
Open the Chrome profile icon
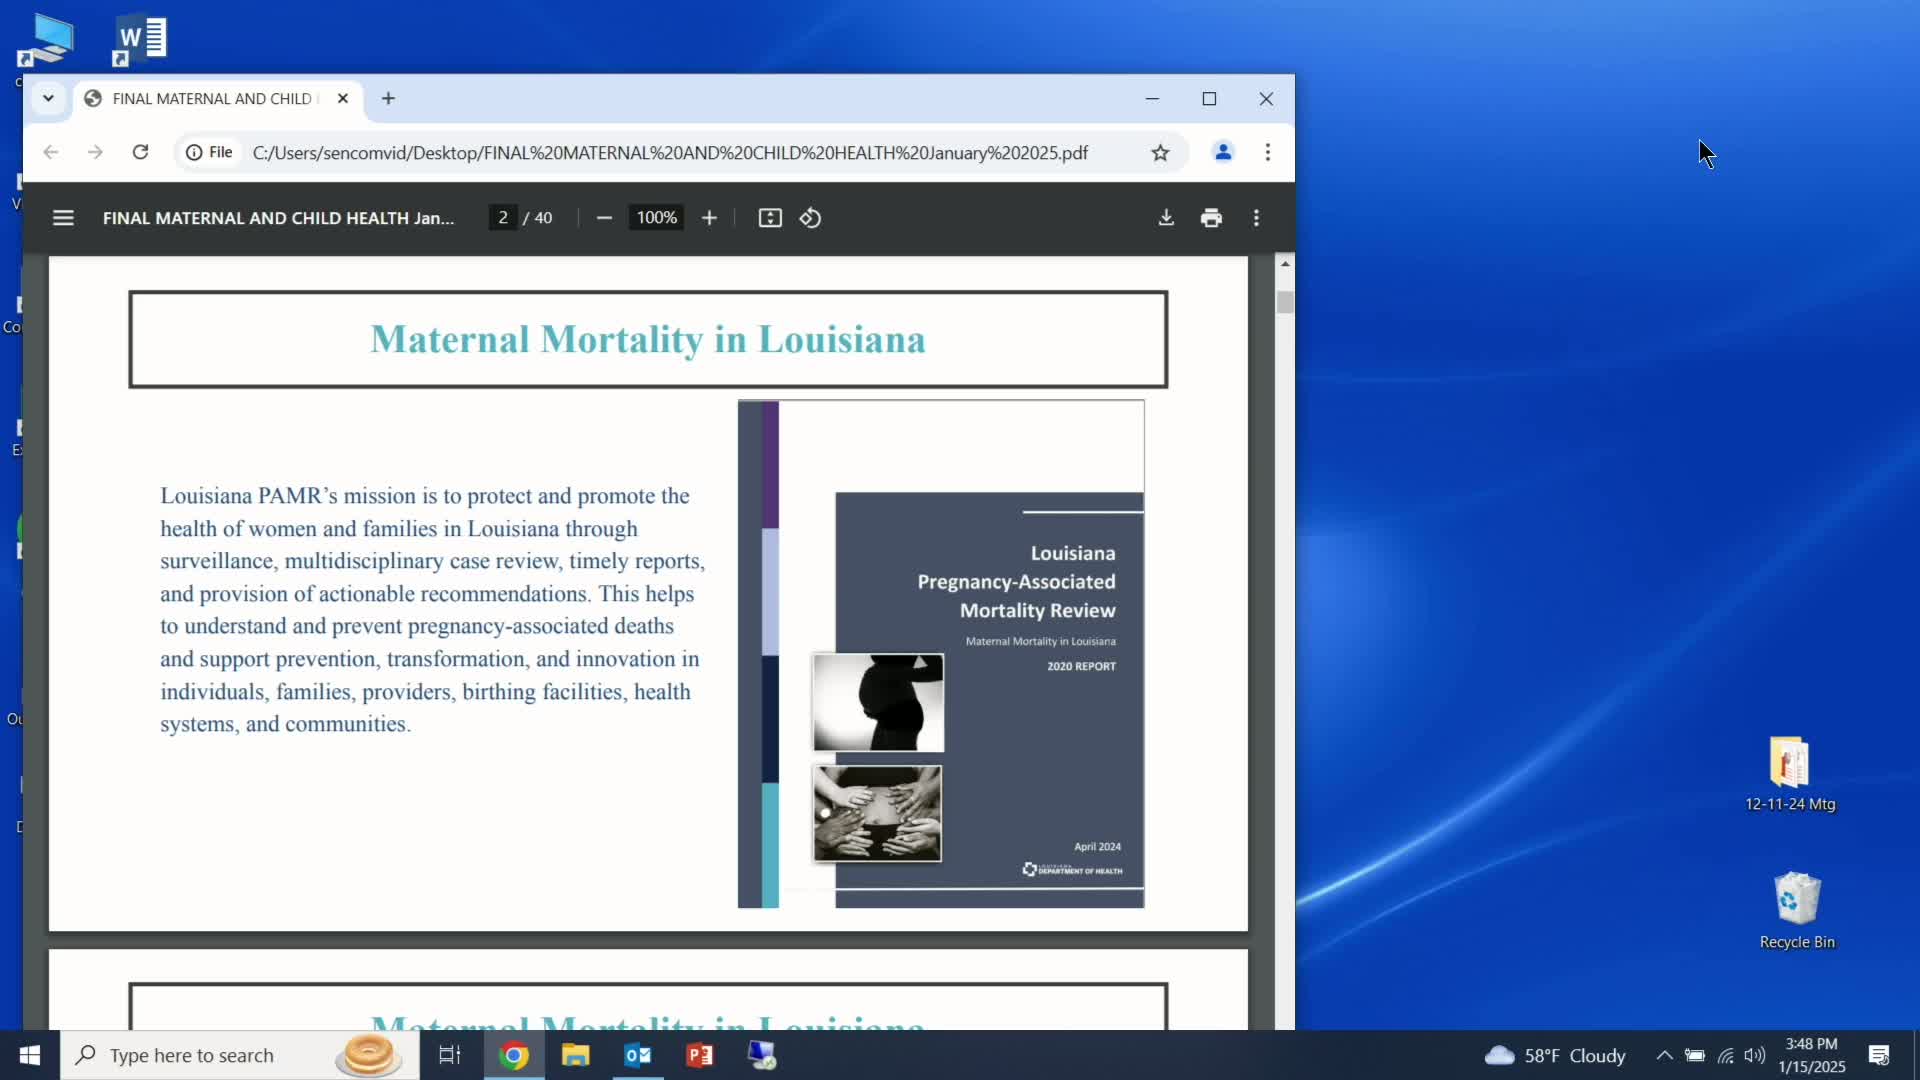click(x=1223, y=152)
